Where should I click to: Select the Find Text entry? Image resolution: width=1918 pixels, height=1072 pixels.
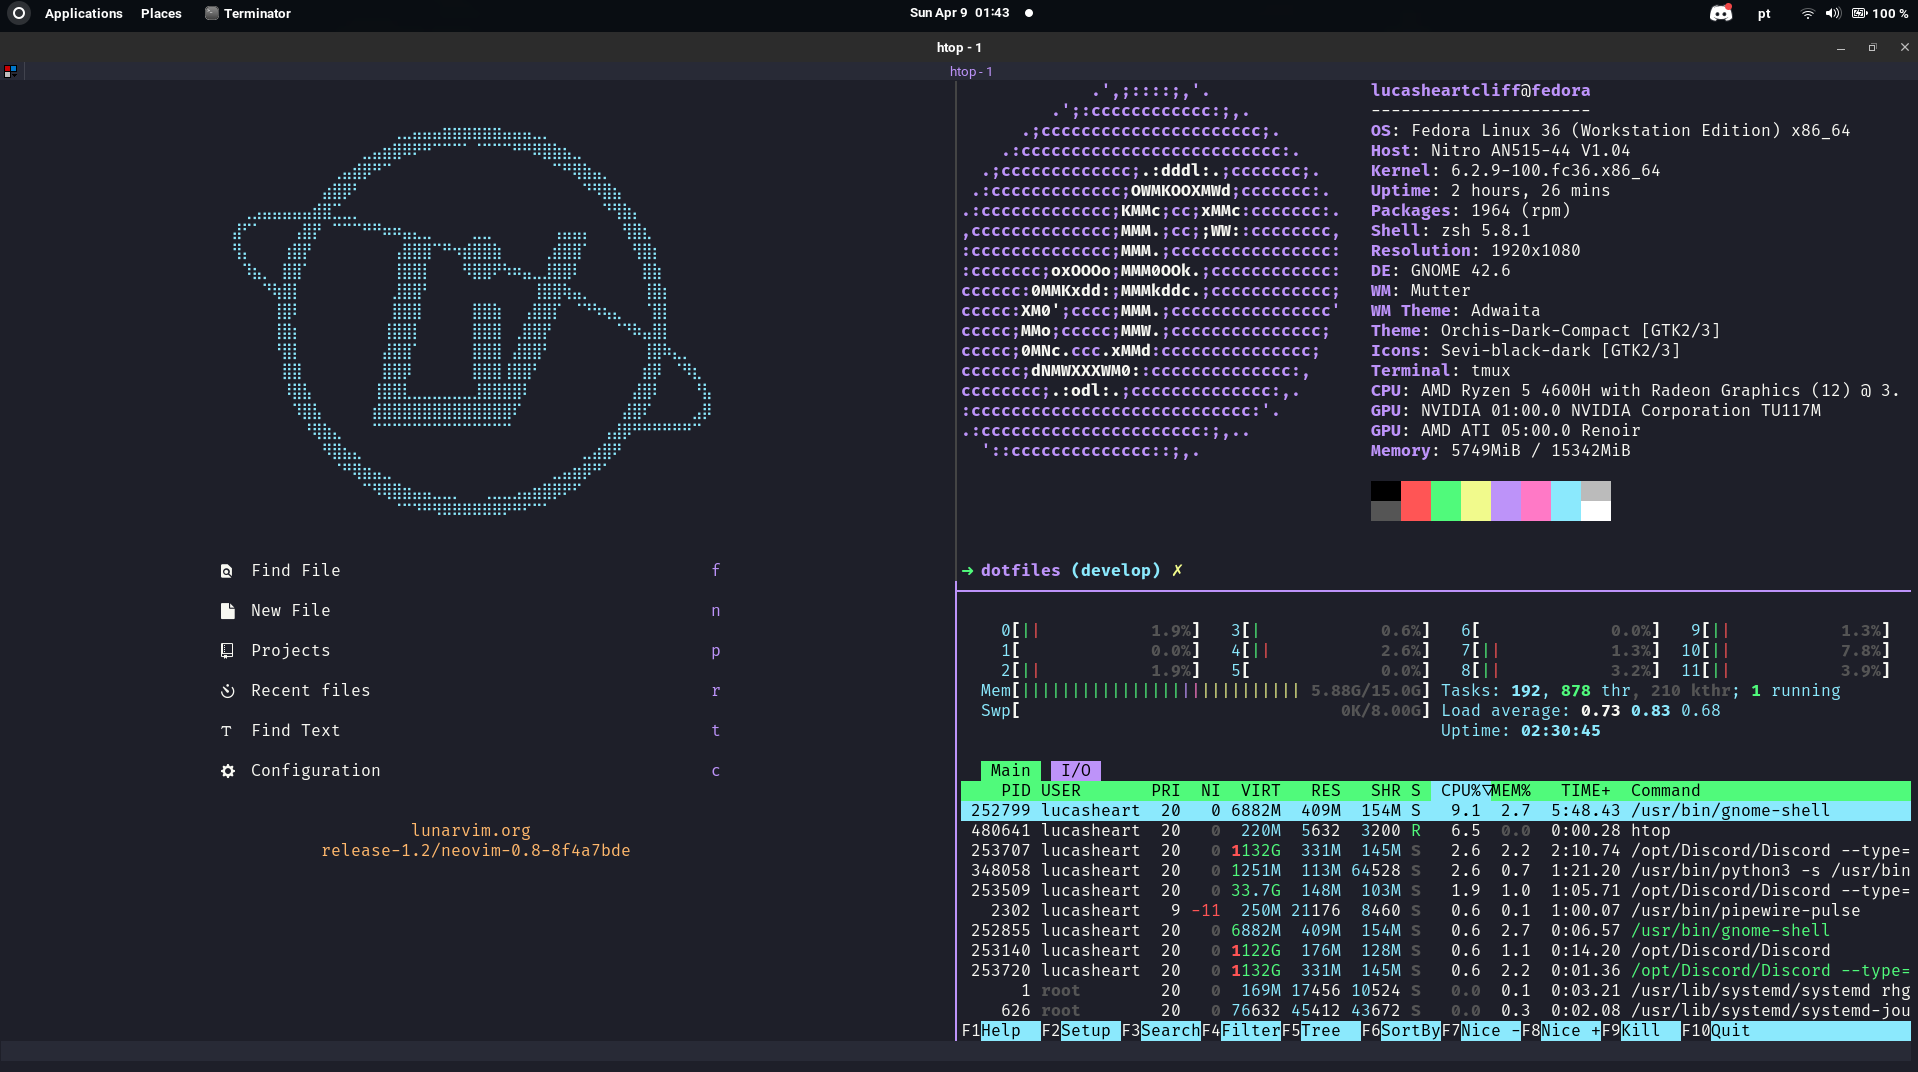(x=296, y=730)
